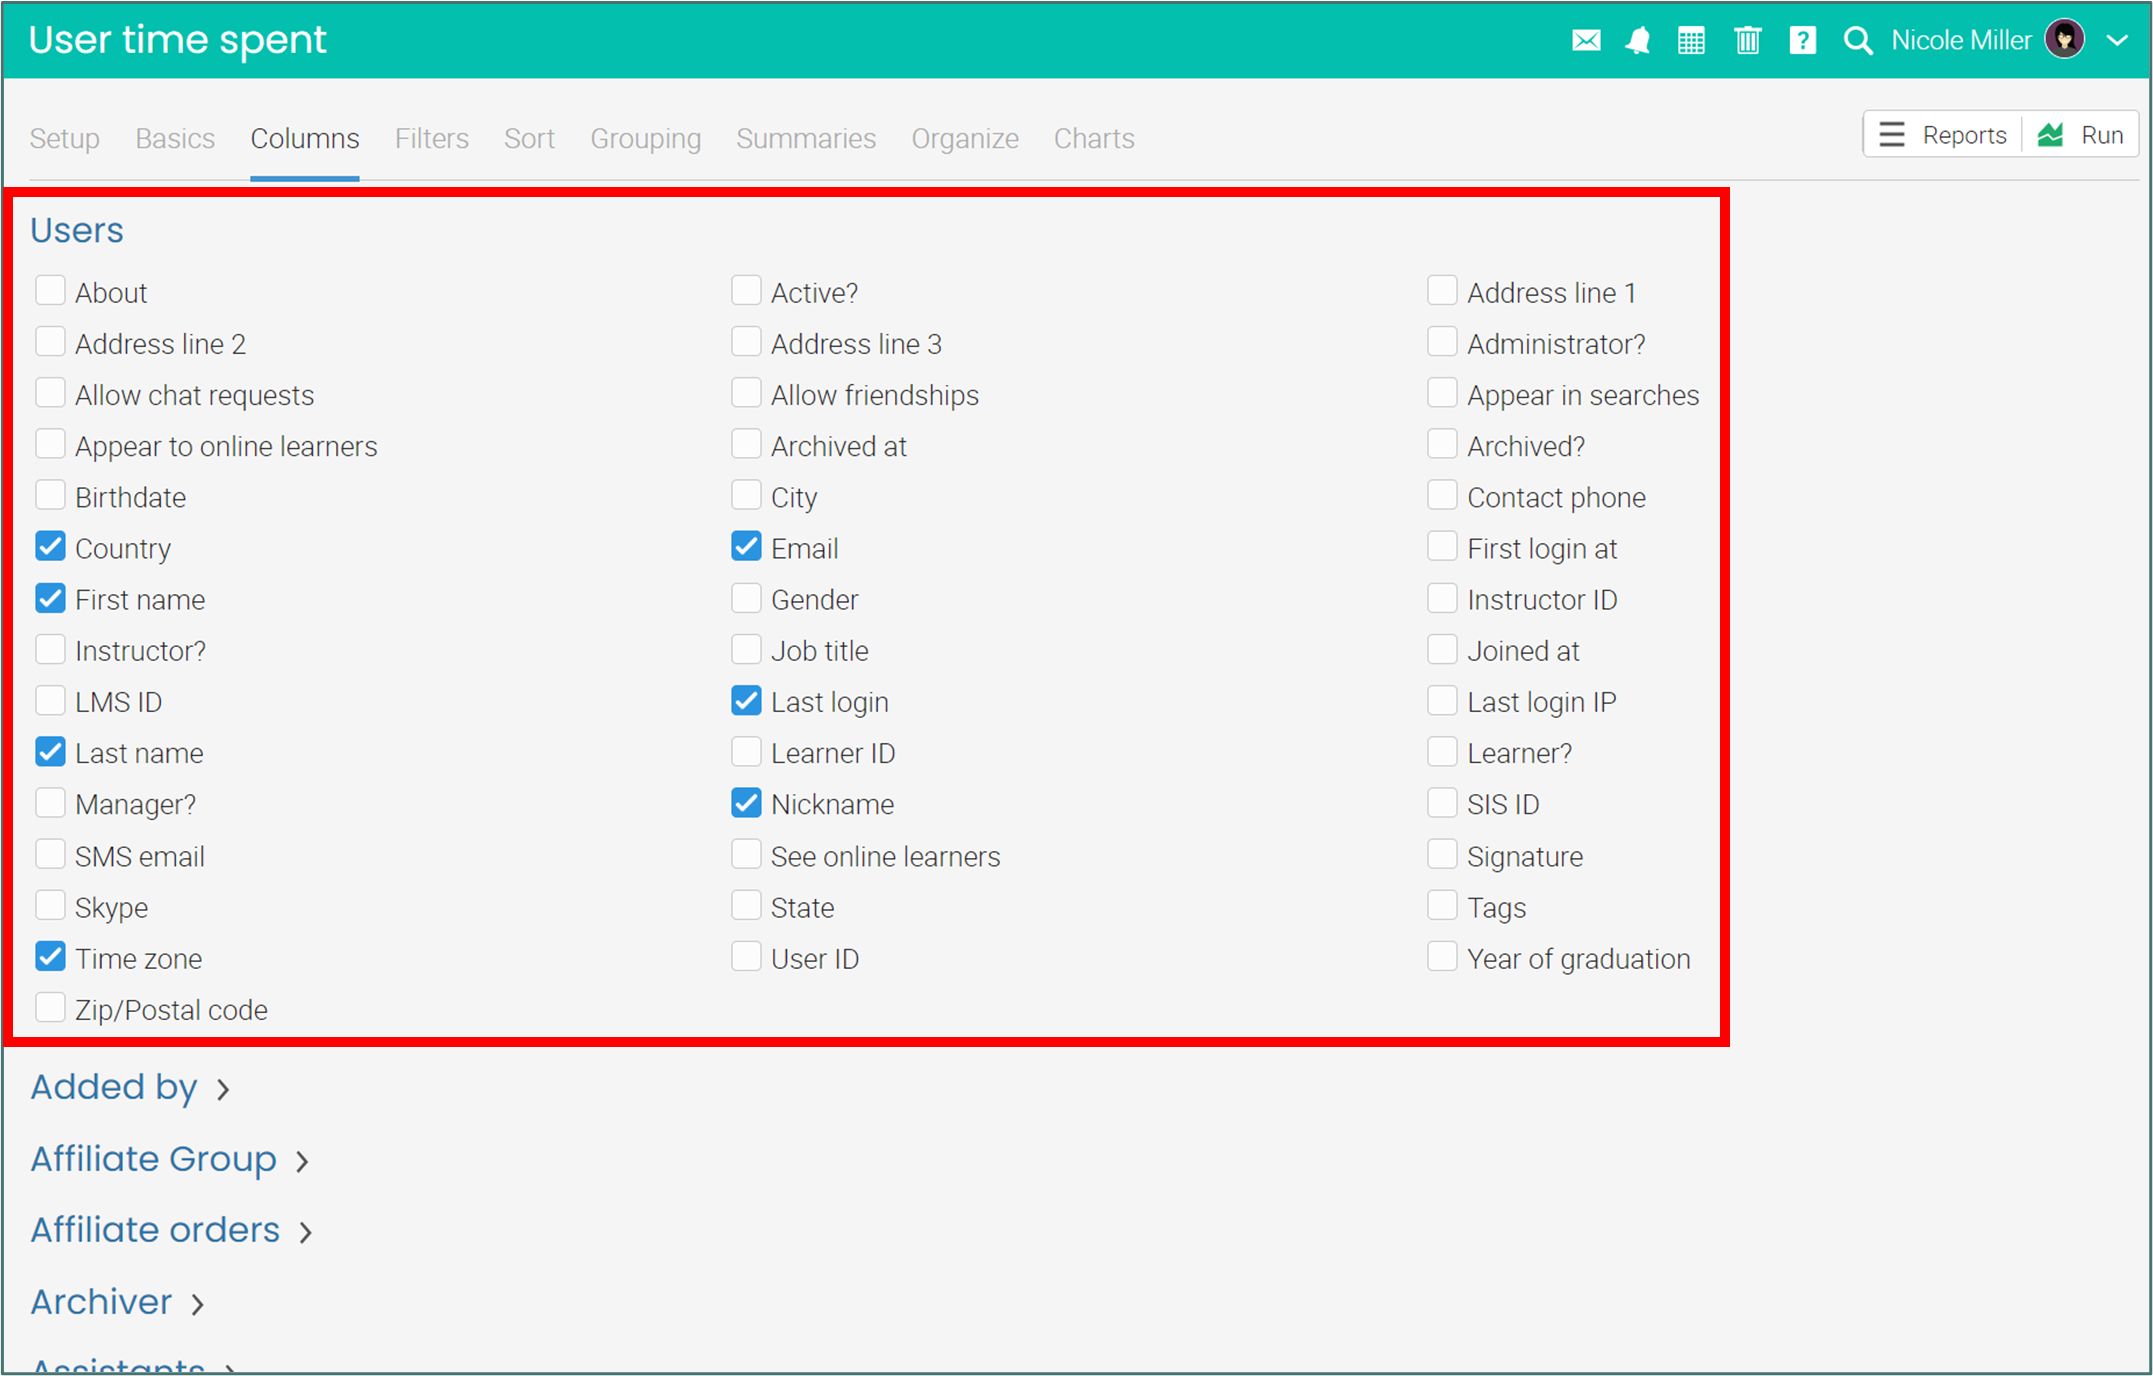Open the calendar grid icon
The height and width of the screenshot is (1376, 2153).
point(1691,41)
